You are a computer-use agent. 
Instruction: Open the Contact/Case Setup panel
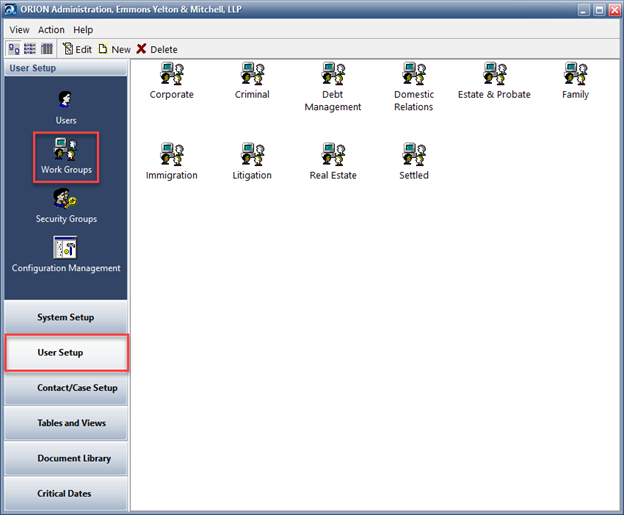(66, 388)
